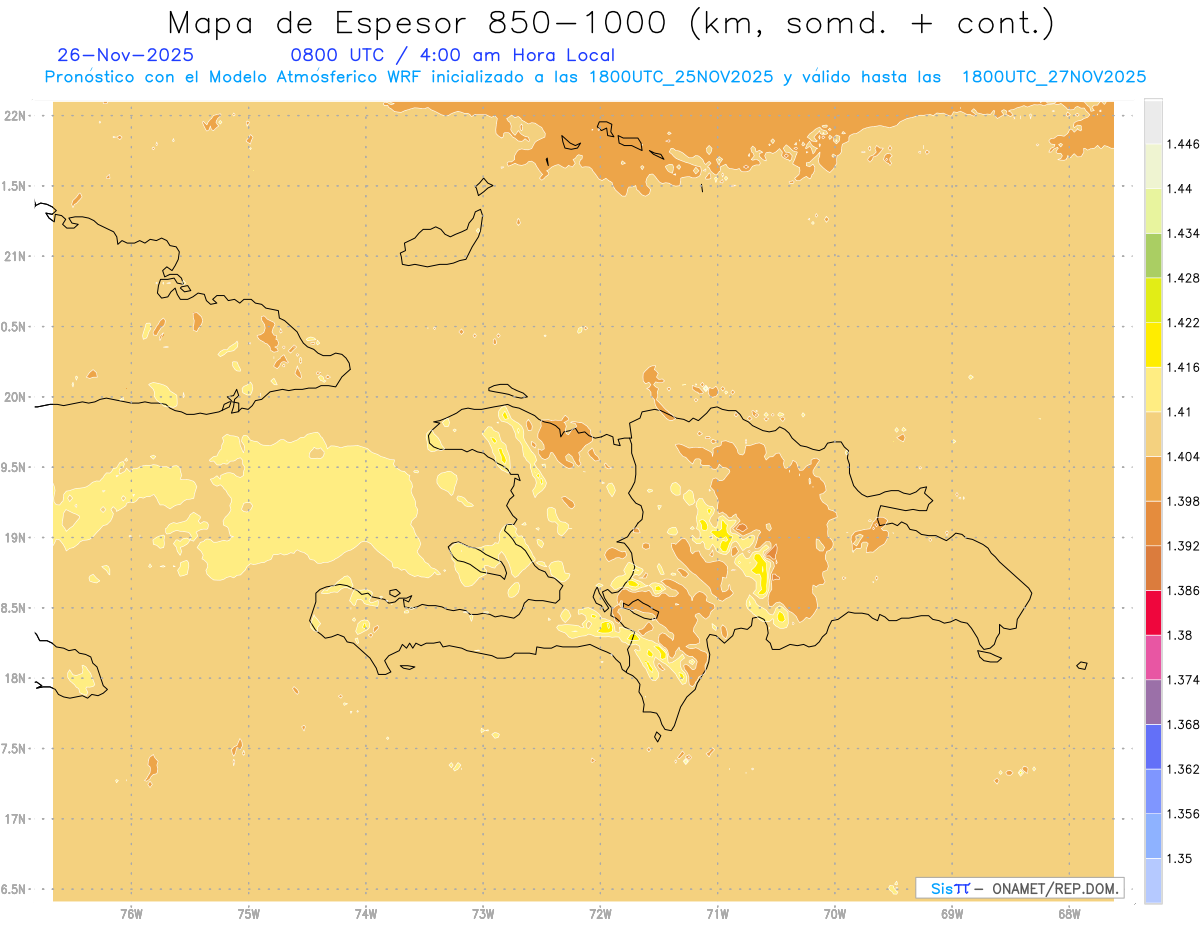Click the time label '0800 UTC / 4:00 am Hora Local'
This screenshot has width=1200, height=927.
453,56
